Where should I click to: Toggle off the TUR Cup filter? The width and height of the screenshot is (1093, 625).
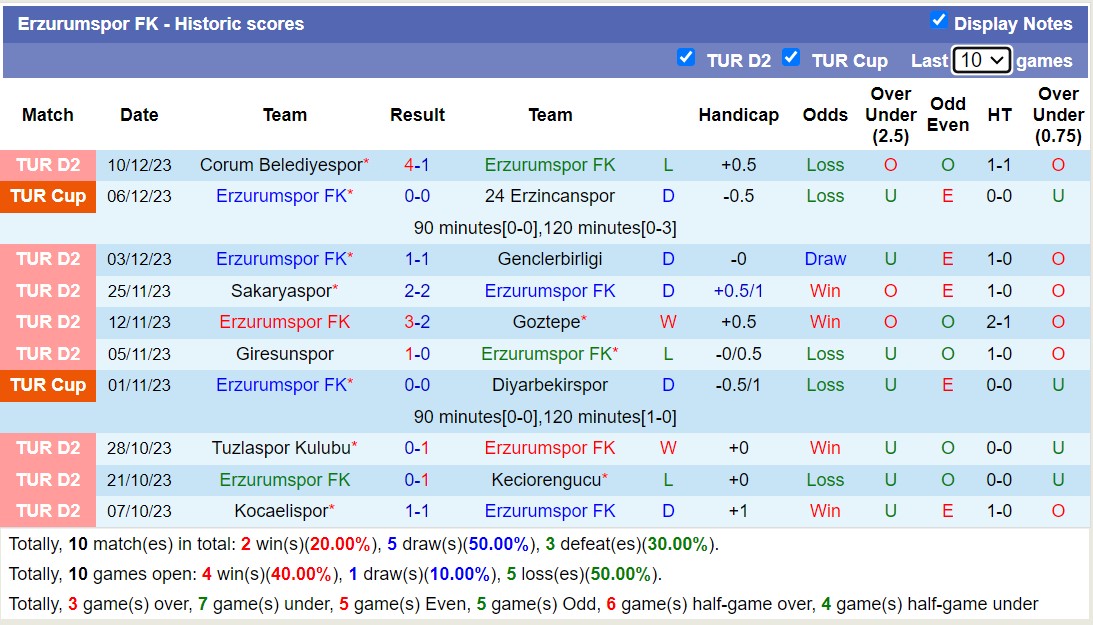[x=791, y=59]
